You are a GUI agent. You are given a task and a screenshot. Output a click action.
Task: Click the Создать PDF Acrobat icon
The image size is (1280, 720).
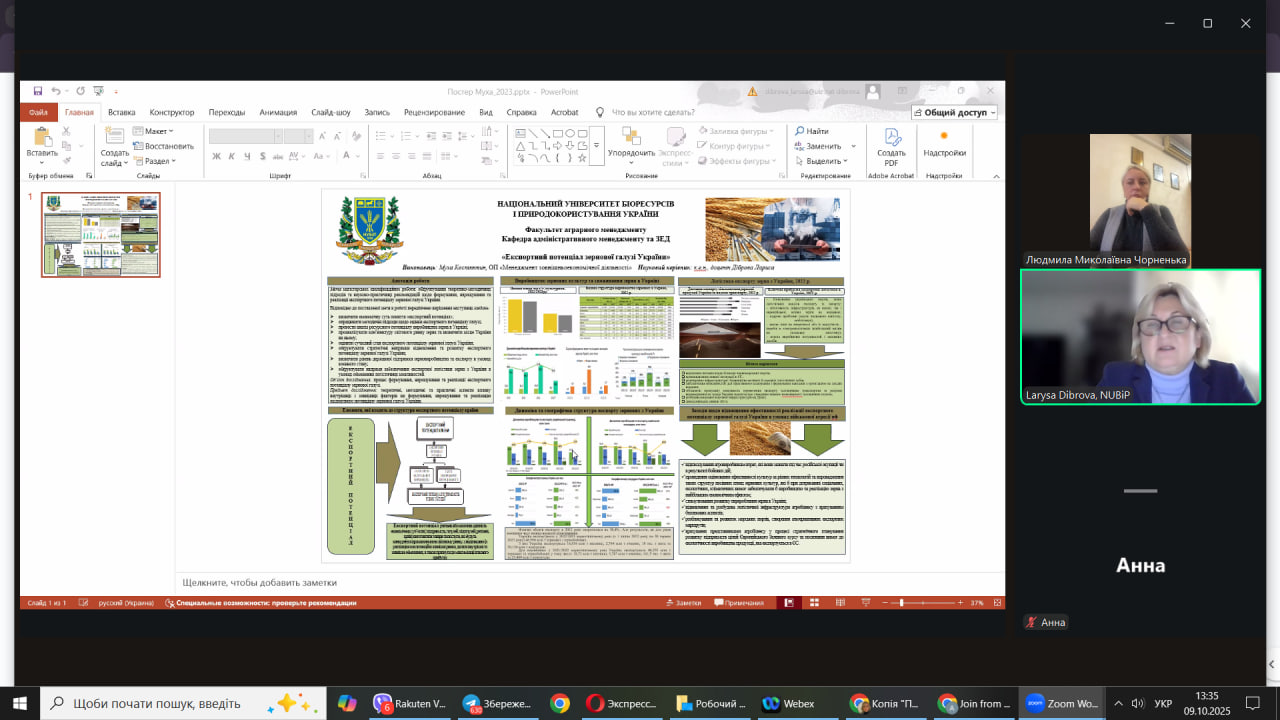point(891,143)
